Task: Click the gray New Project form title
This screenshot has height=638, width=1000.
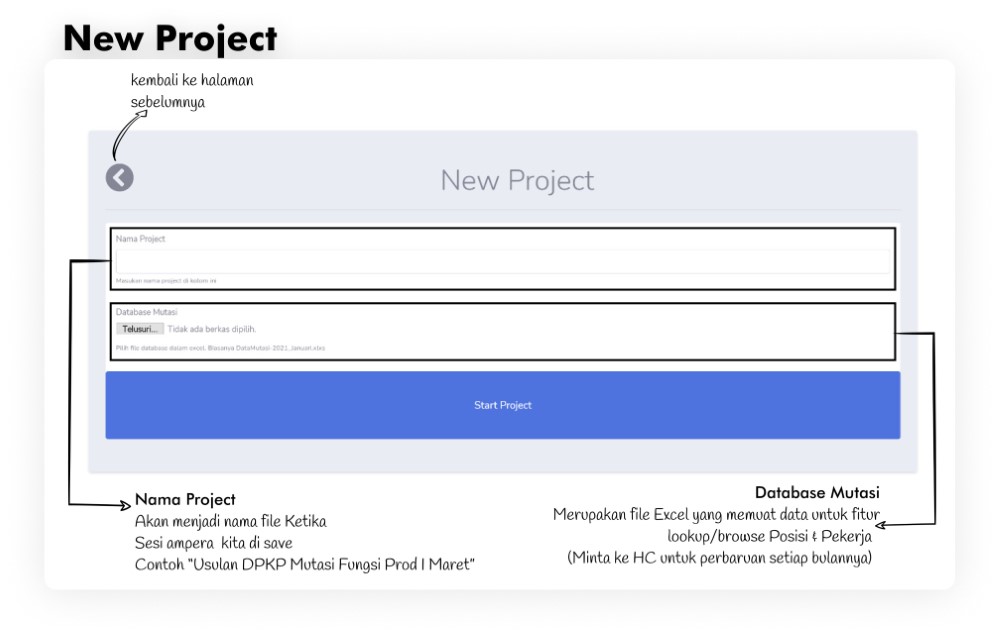Action: 517,181
